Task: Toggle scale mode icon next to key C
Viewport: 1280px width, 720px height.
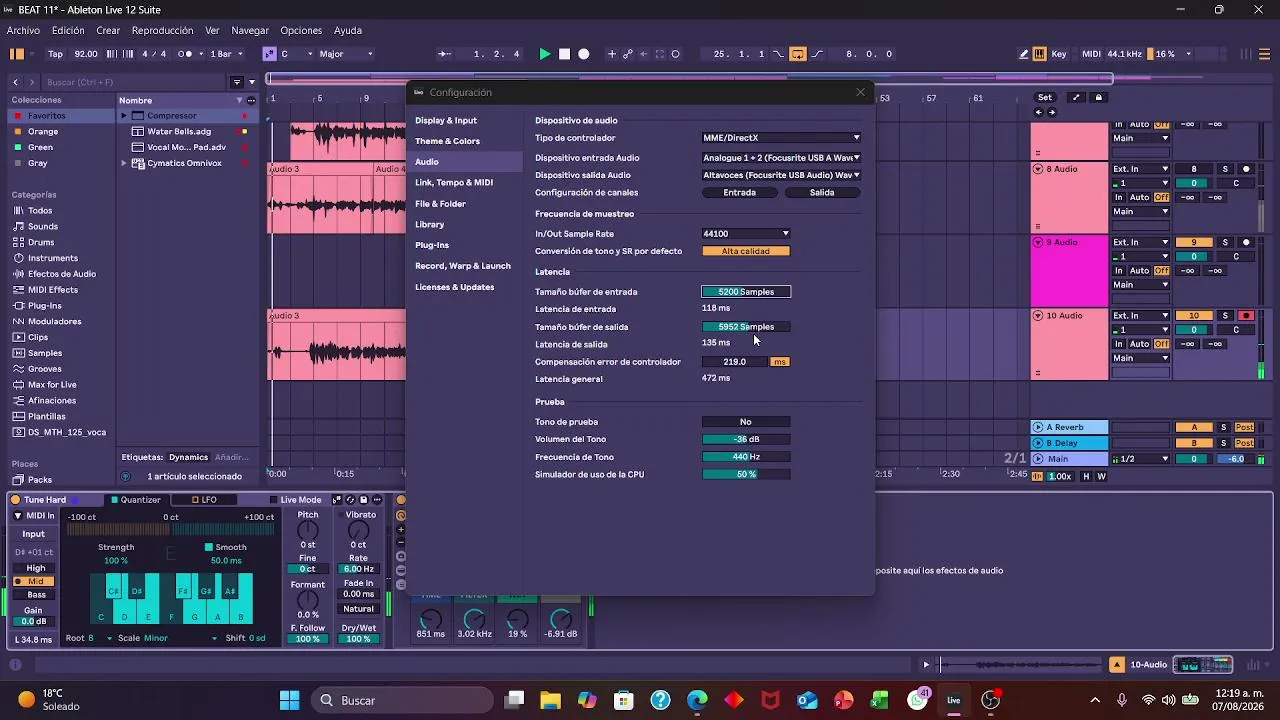Action: [269, 54]
